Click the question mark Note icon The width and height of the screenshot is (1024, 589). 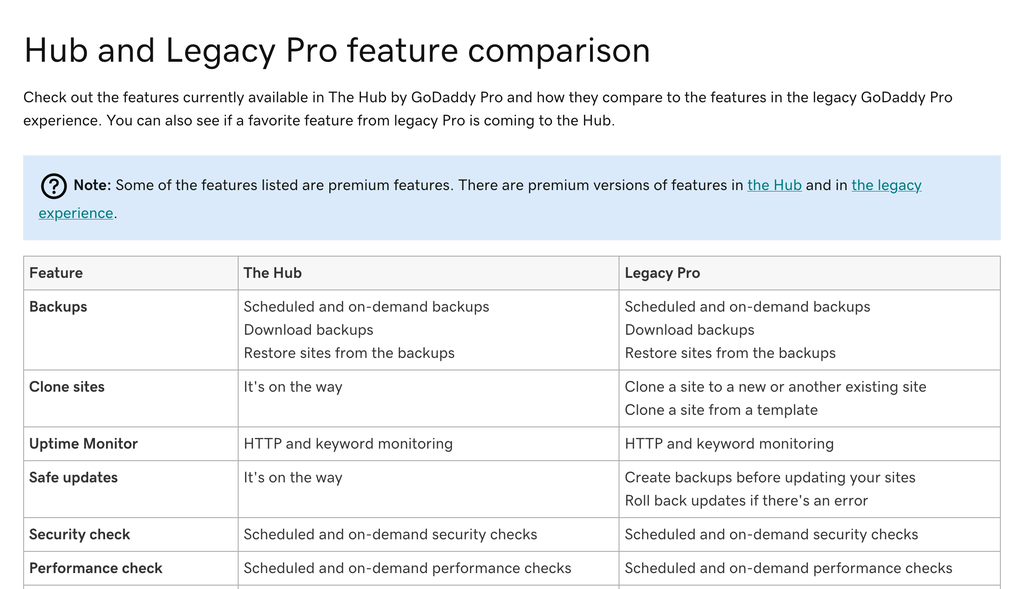pyautogui.click(x=53, y=186)
